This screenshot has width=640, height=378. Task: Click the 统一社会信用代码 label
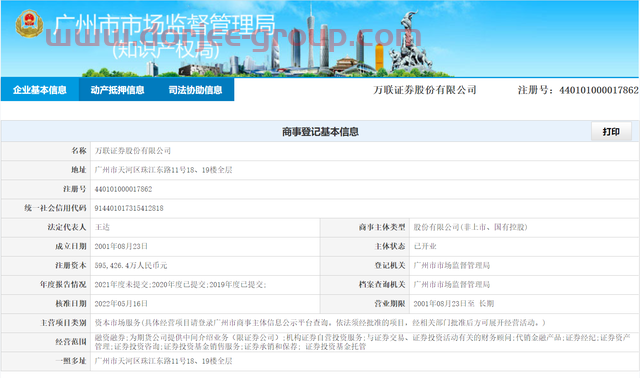[55, 208]
